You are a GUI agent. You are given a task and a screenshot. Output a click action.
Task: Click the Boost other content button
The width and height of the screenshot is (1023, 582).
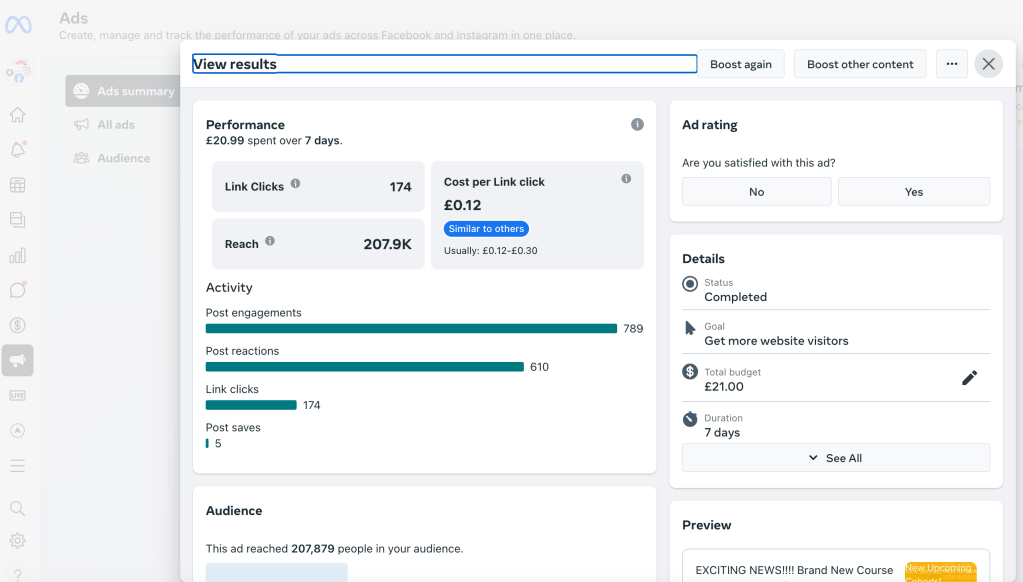tap(859, 64)
